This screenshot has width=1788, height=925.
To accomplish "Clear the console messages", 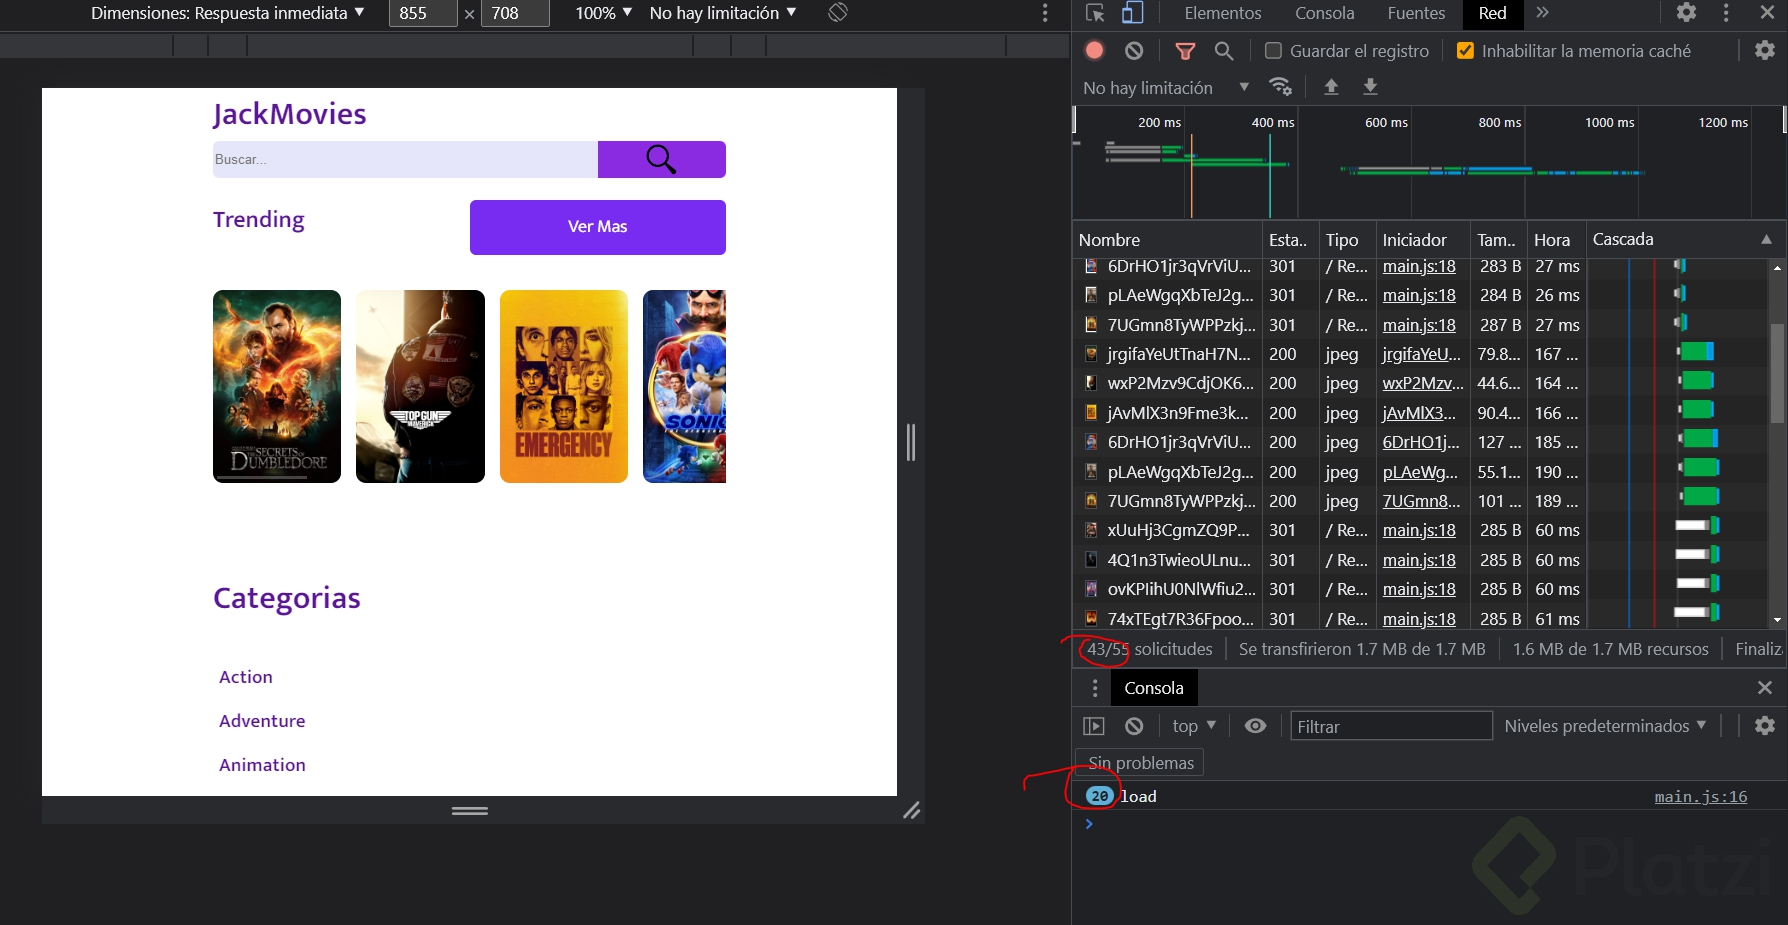I will pyautogui.click(x=1133, y=726).
